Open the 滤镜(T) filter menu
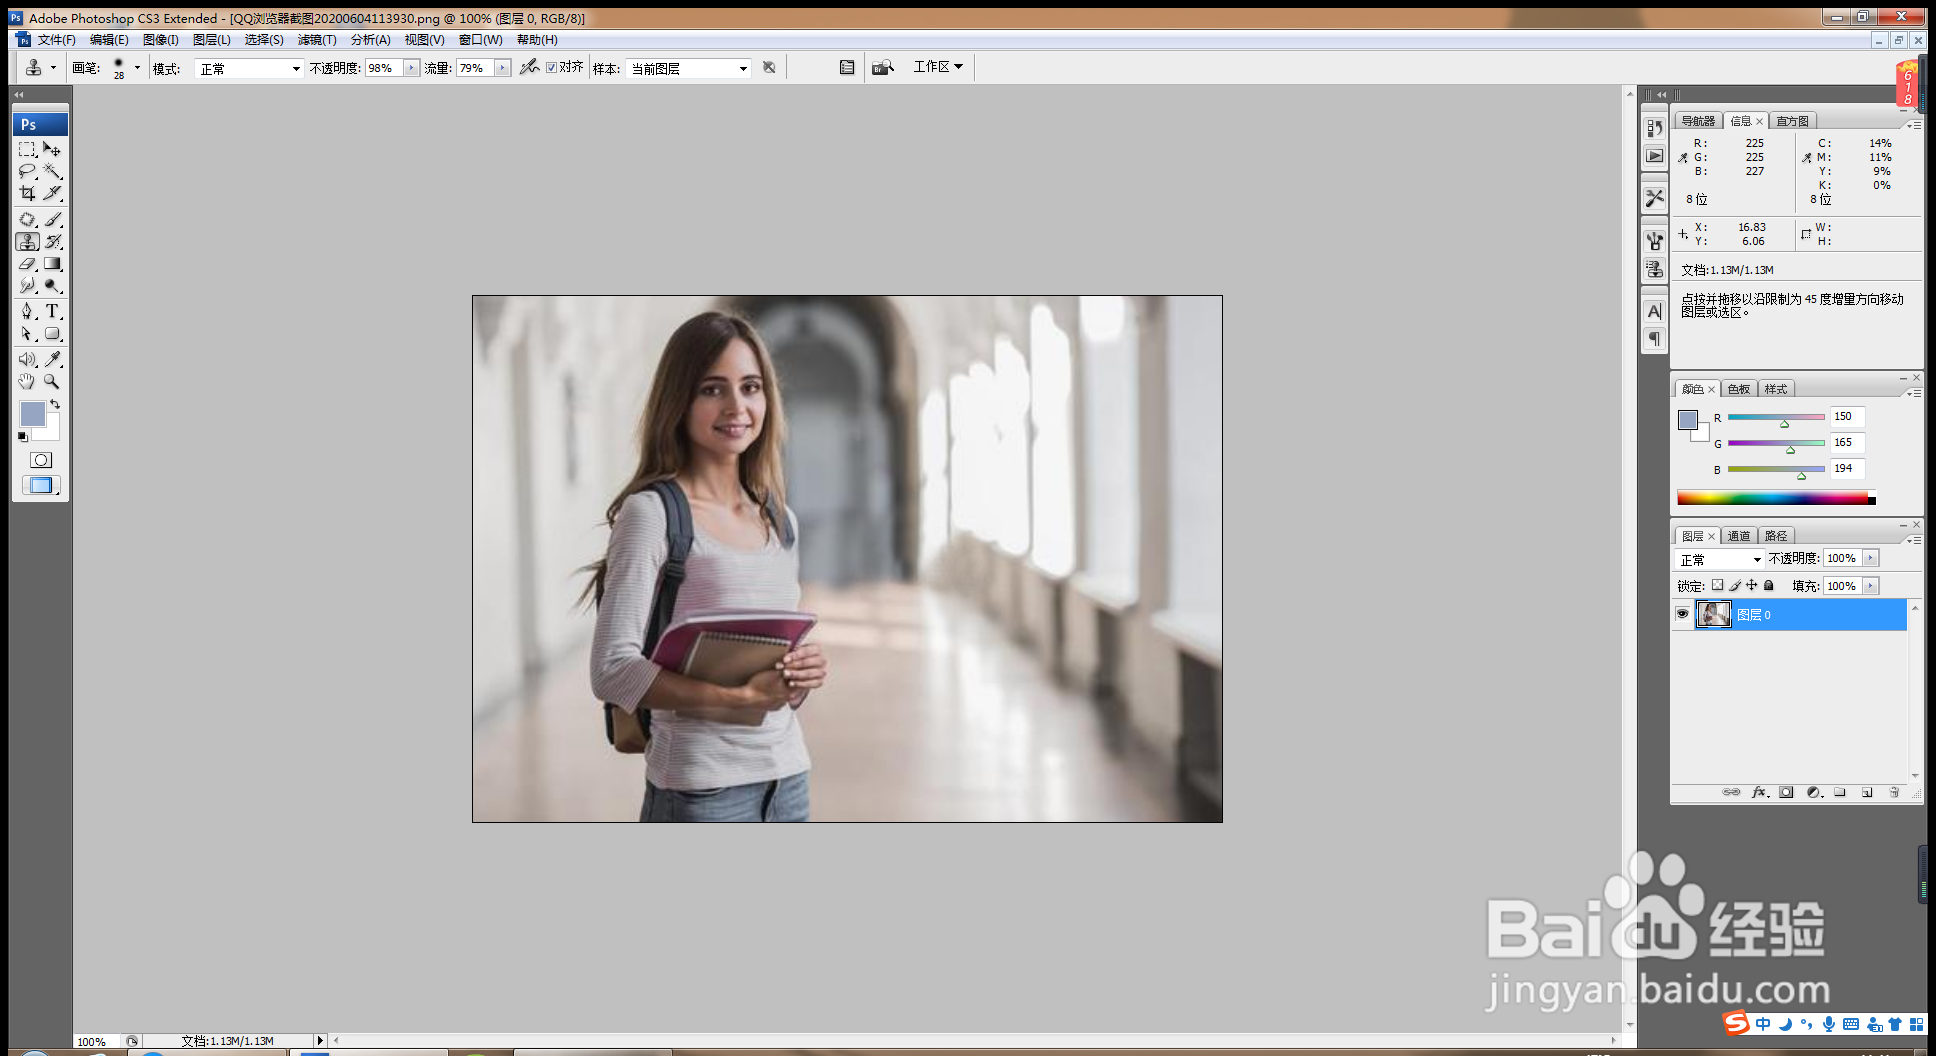This screenshot has height=1056, width=1936. click(317, 40)
